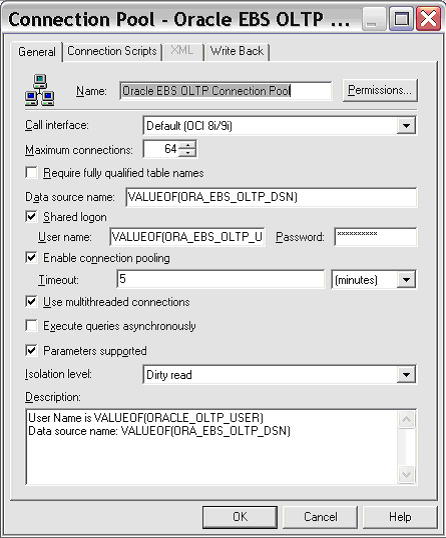Toggle Use multithreaded connections checkbox
446x538 pixels.
click(x=32, y=302)
